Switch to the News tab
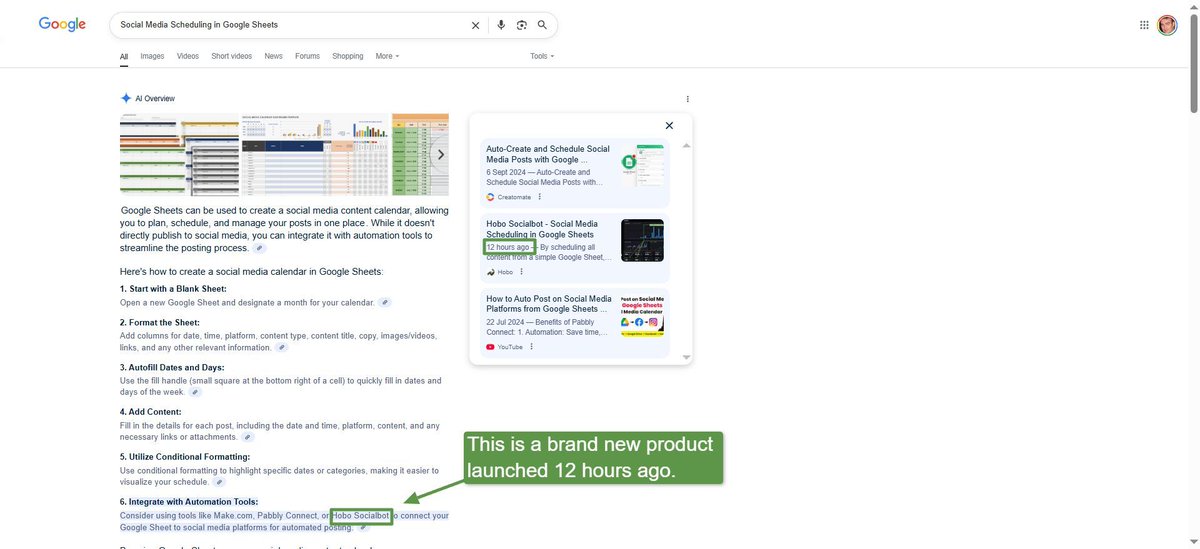Screen dimensions: 1200x549 [273, 56]
